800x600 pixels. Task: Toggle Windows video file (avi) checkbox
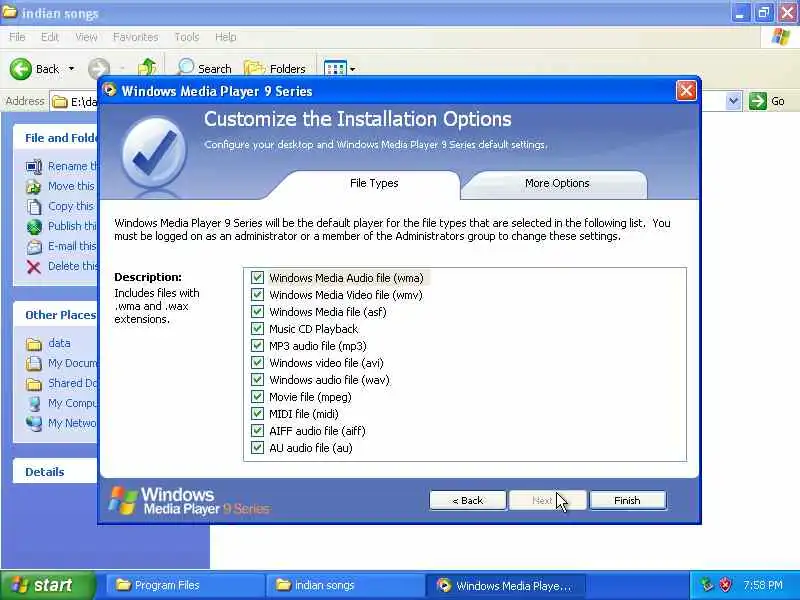[x=257, y=363]
